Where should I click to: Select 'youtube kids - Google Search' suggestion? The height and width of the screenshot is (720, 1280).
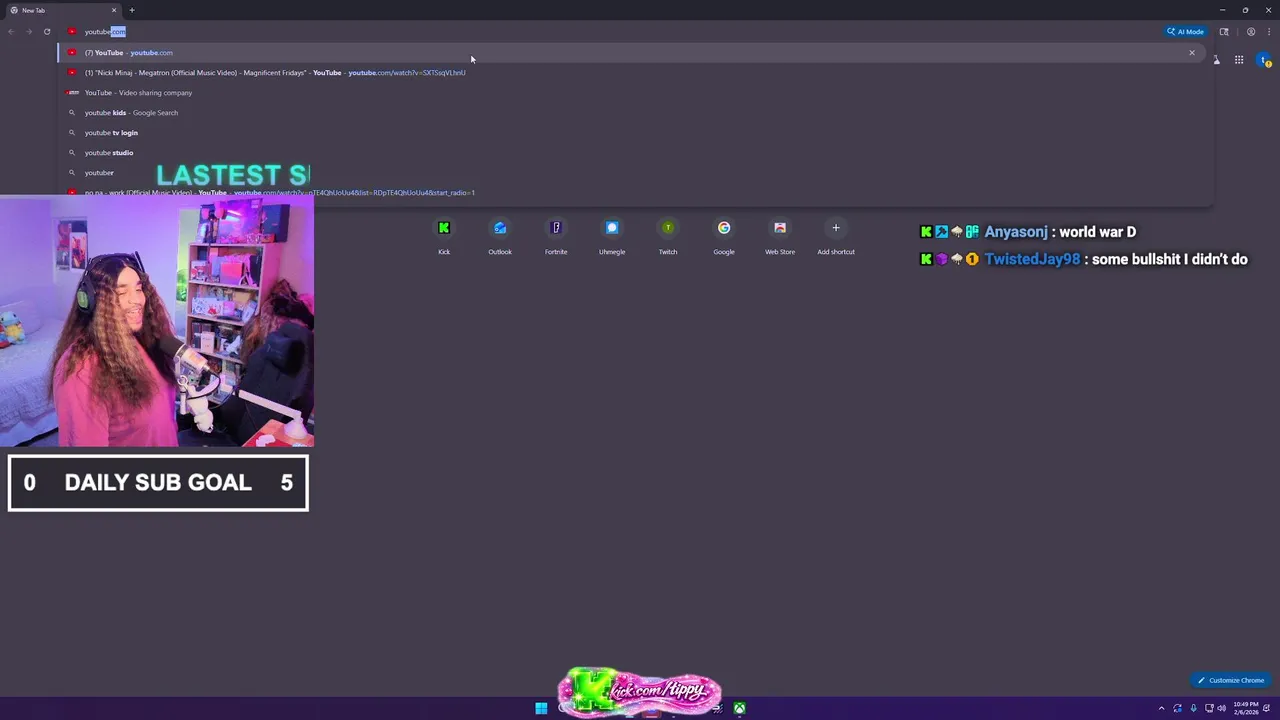point(634,112)
